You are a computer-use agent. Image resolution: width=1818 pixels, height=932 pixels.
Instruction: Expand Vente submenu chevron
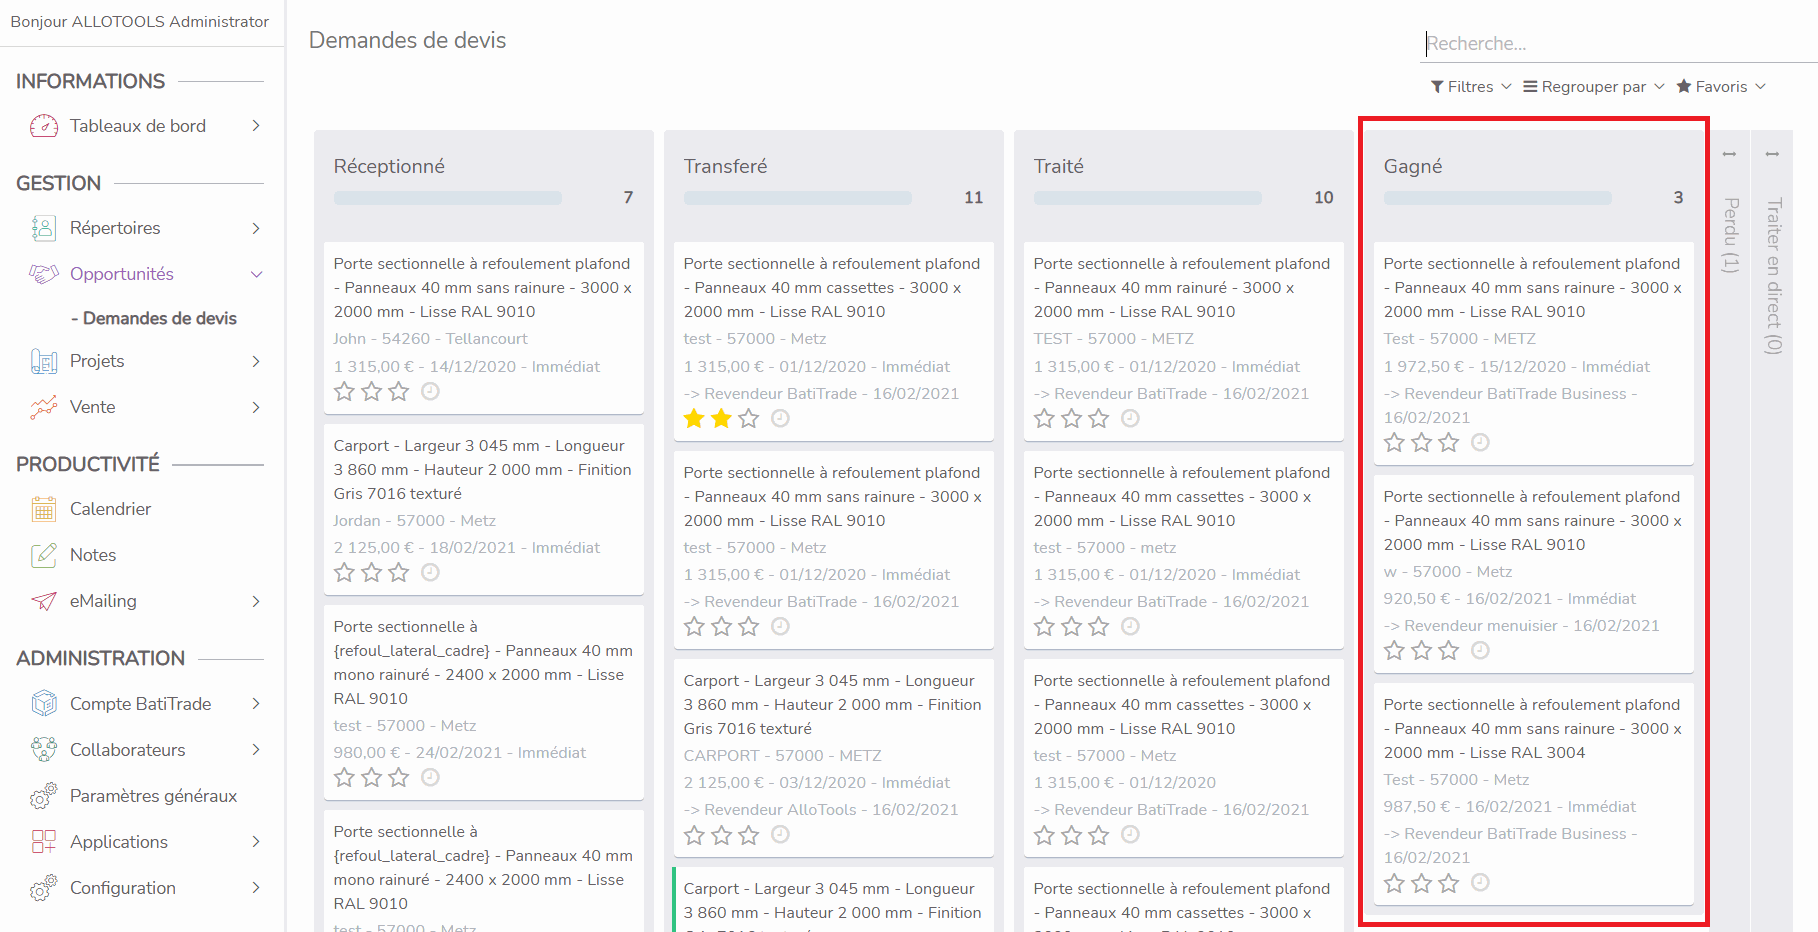tap(256, 407)
